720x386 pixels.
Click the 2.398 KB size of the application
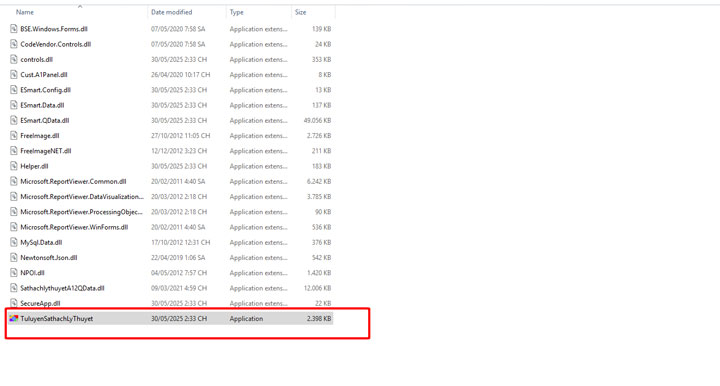pos(319,318)
